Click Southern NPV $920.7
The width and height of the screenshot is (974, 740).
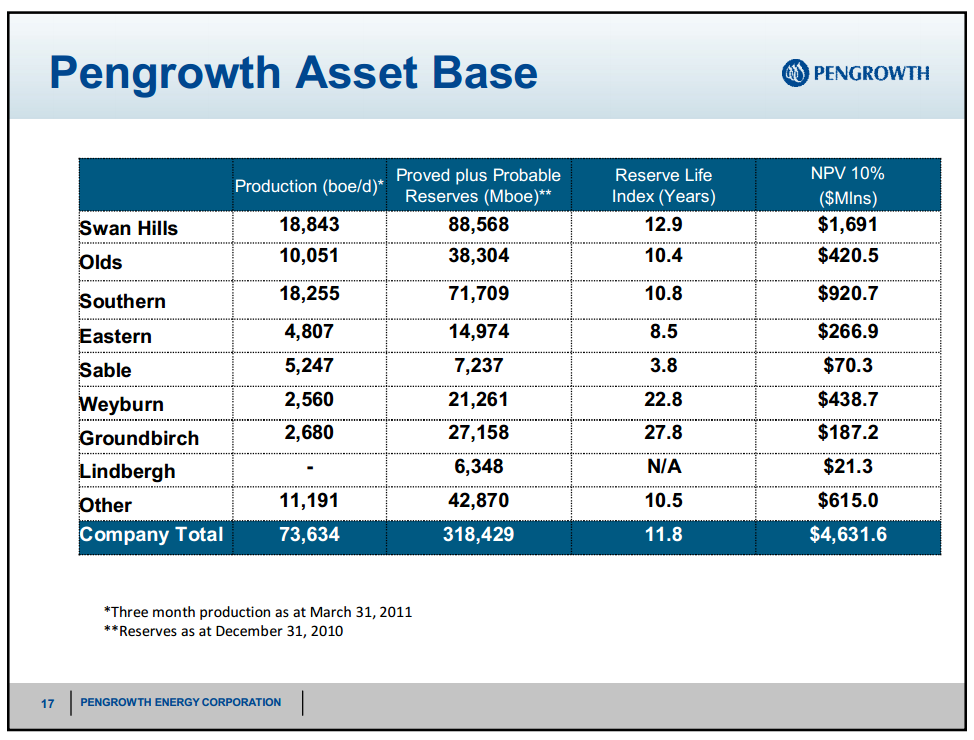848,293
